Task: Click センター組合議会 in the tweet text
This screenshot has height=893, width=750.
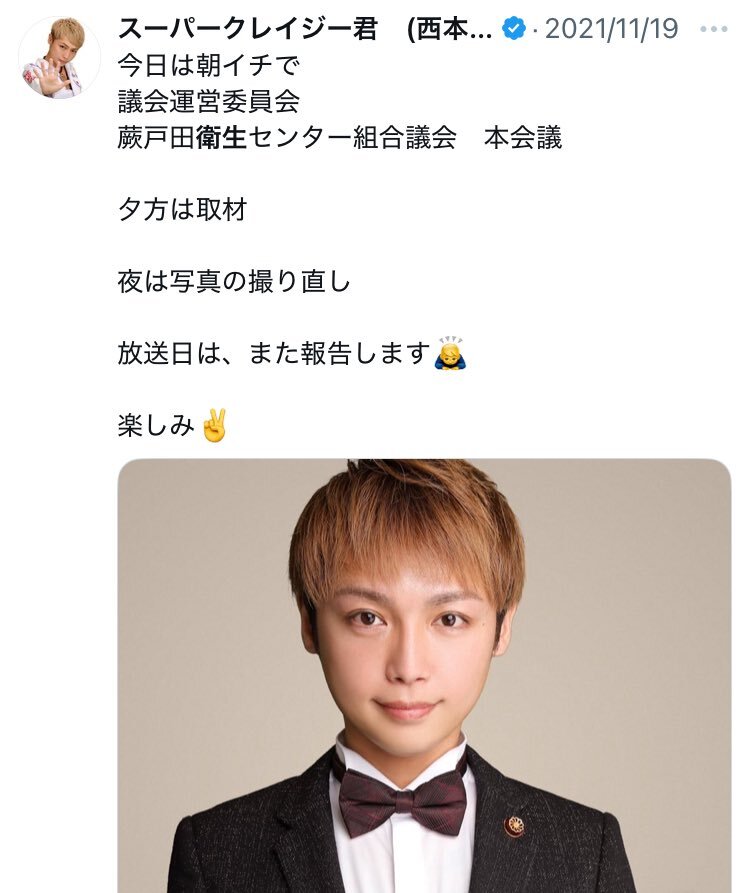Action: click(x=352, y=138)
